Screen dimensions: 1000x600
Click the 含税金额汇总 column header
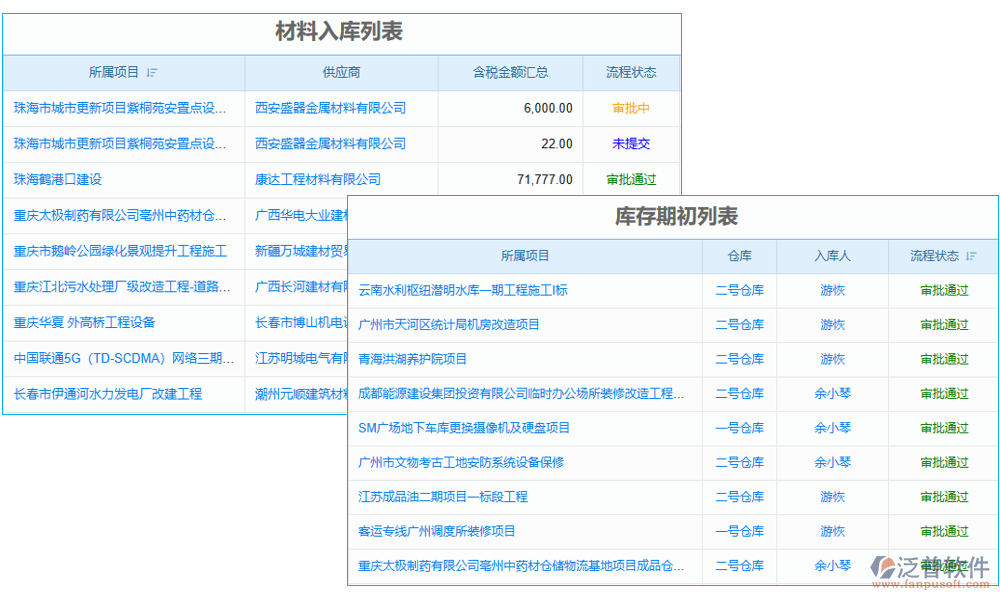coord(510,74)
